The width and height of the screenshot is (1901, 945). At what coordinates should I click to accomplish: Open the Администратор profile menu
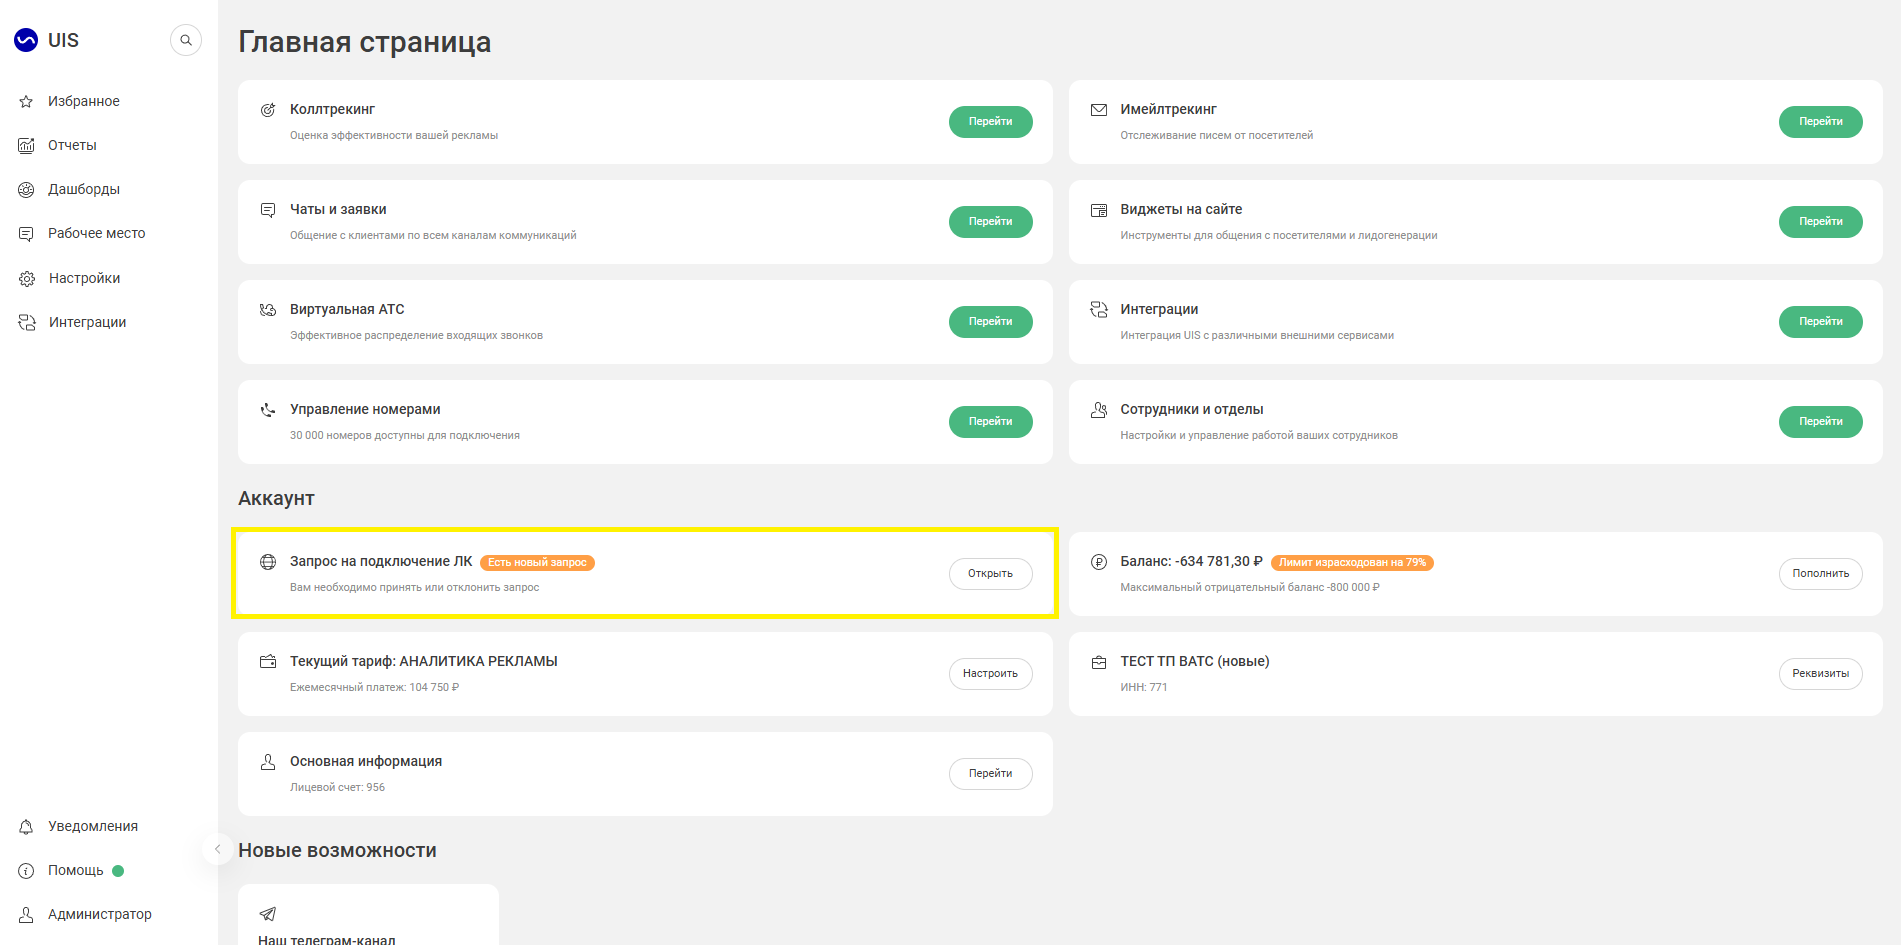tap(100, 914)
